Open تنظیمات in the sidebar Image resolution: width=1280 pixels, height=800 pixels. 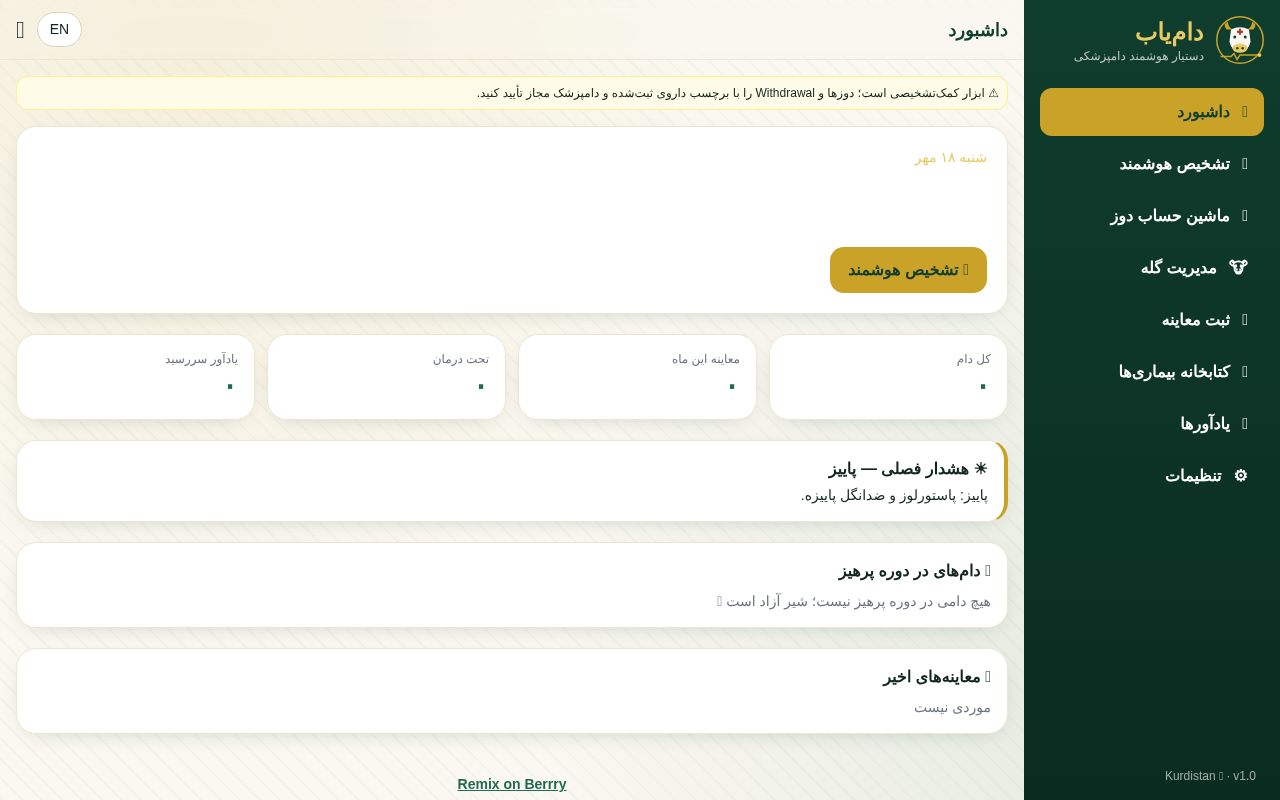point(1152,476)
